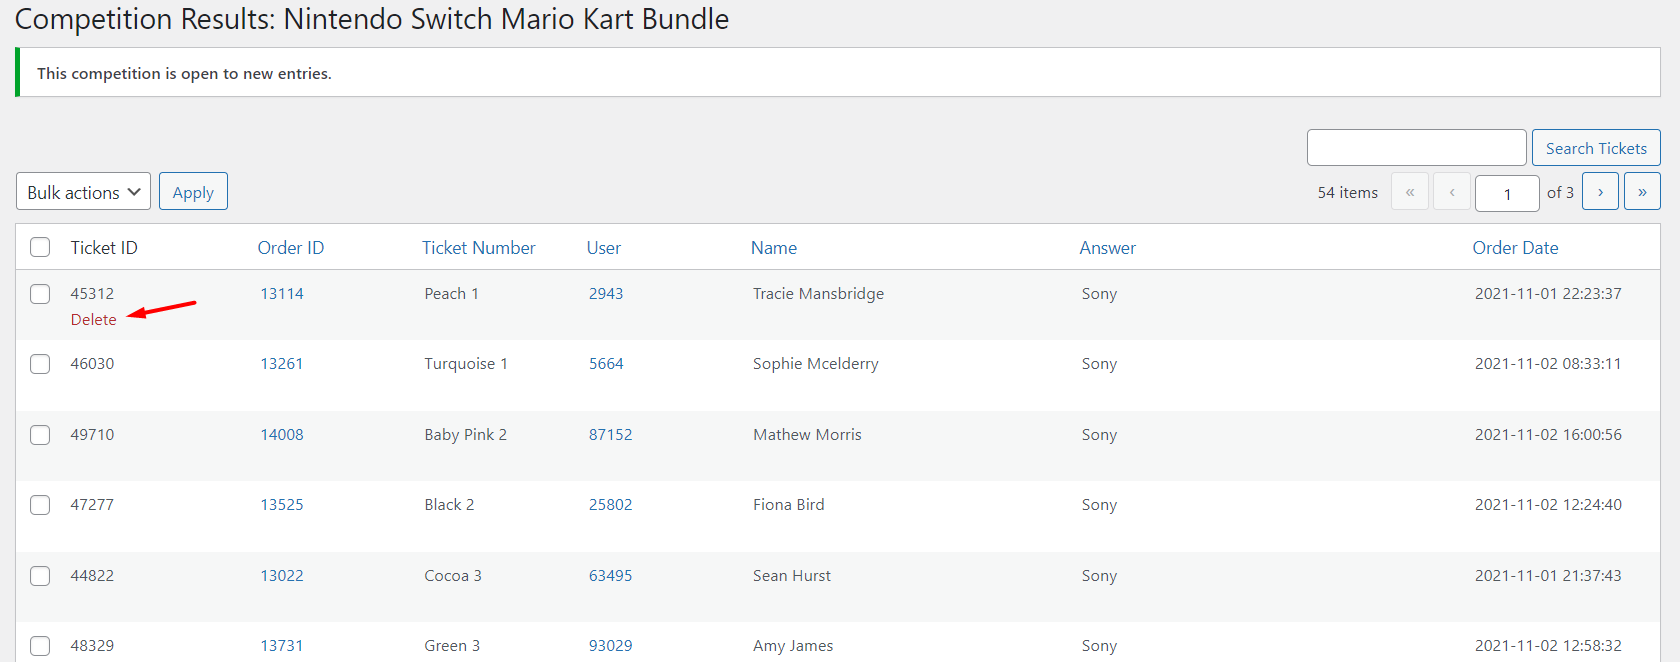Sort by Order Date column

(x=1515, y=248)
